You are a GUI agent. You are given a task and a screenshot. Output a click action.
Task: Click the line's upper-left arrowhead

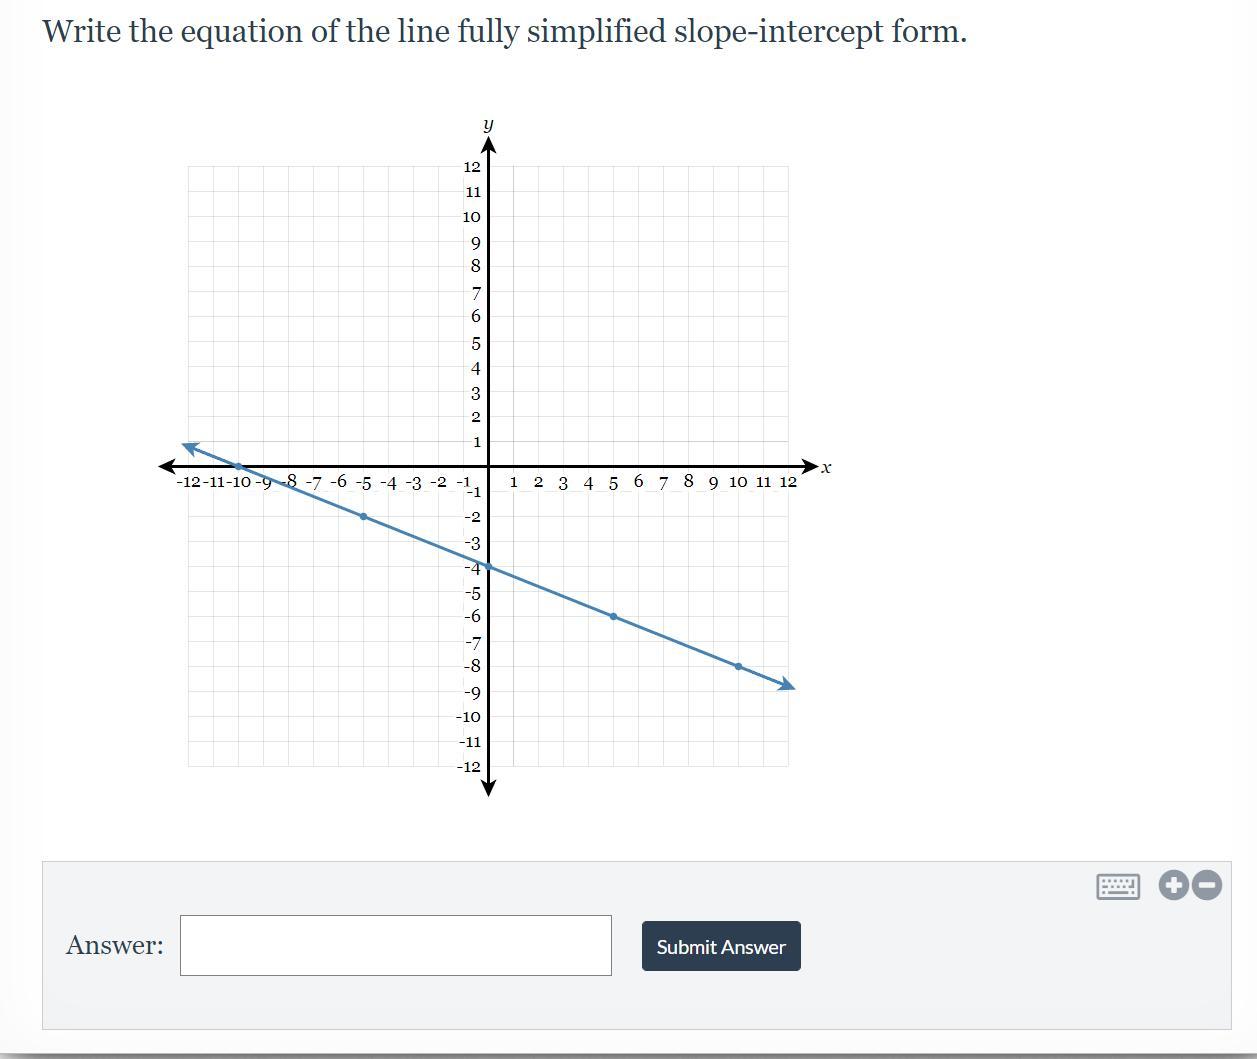pos(190,447)
